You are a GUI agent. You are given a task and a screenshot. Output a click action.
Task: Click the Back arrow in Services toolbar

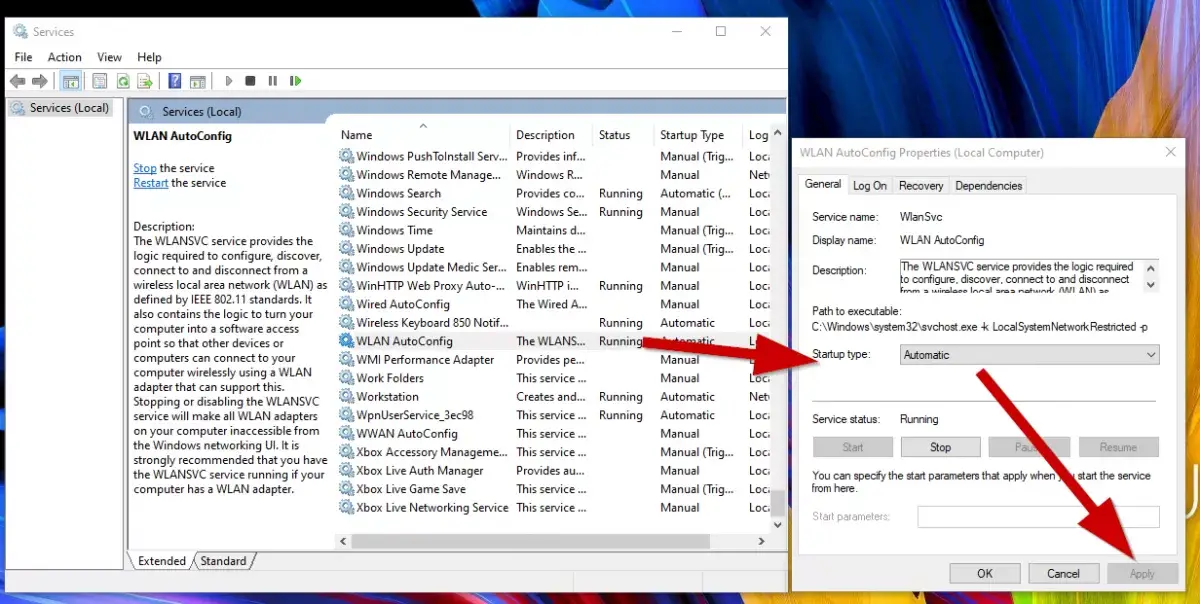point(17,81)
